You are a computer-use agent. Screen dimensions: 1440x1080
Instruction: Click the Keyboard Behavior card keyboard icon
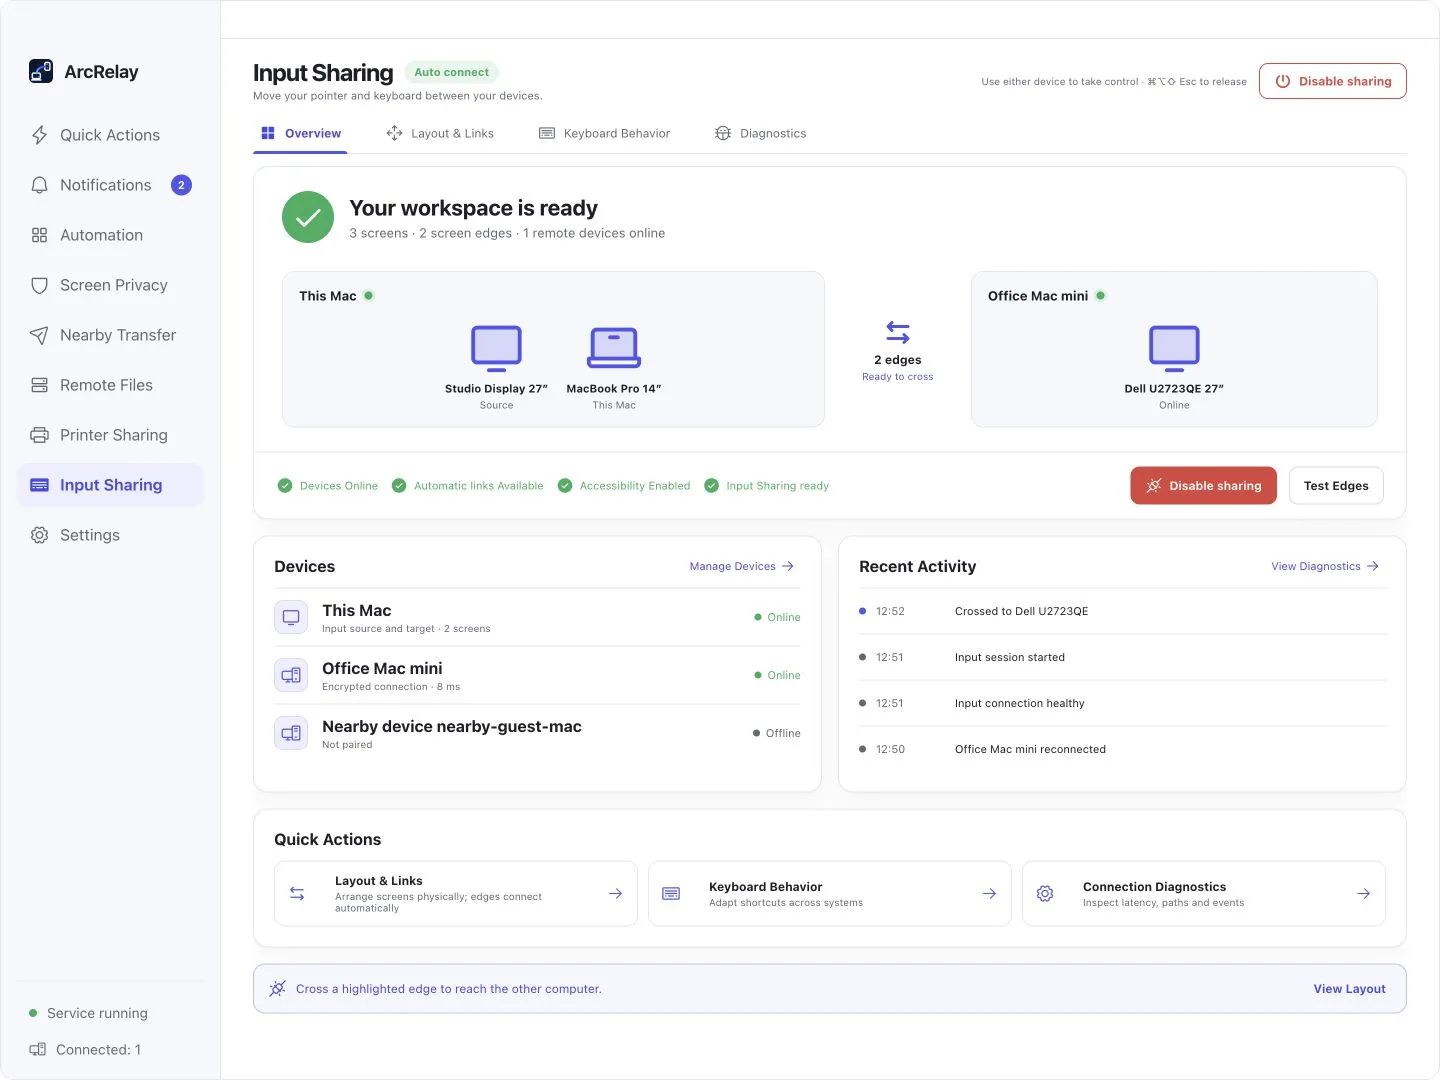click(671, 893)
